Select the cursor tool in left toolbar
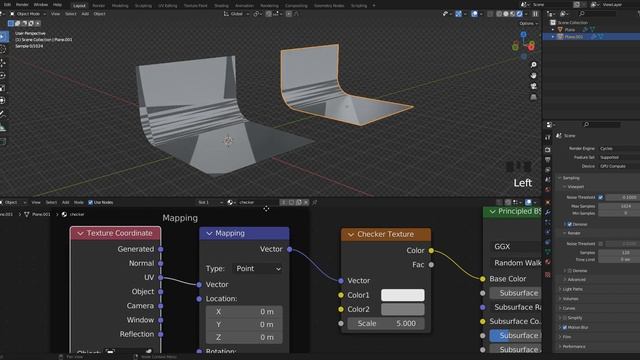640x360 pixels. [x=3, y=50]
